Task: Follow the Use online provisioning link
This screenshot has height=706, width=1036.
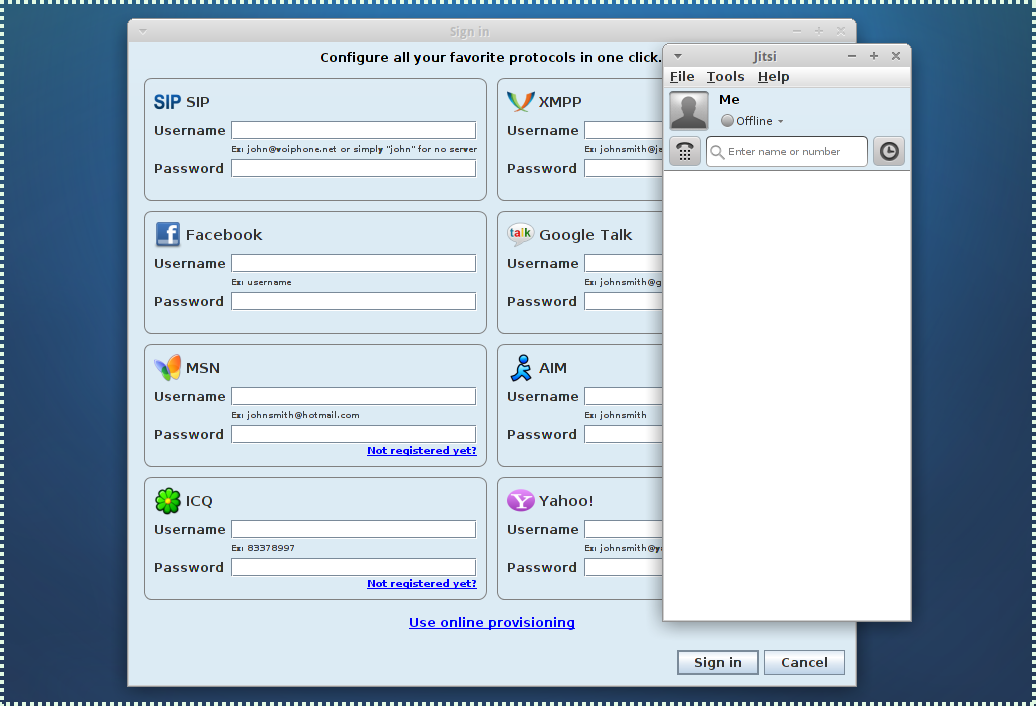Action: [x=492, y=622]
